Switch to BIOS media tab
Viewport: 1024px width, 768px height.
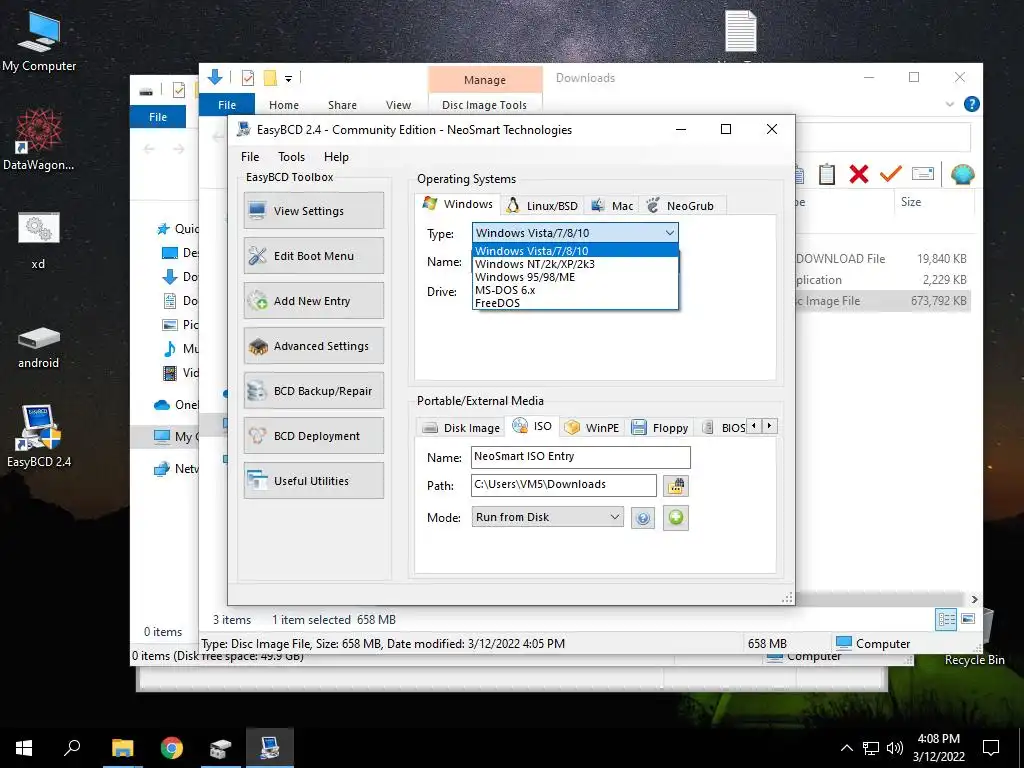tap(724, 428)
